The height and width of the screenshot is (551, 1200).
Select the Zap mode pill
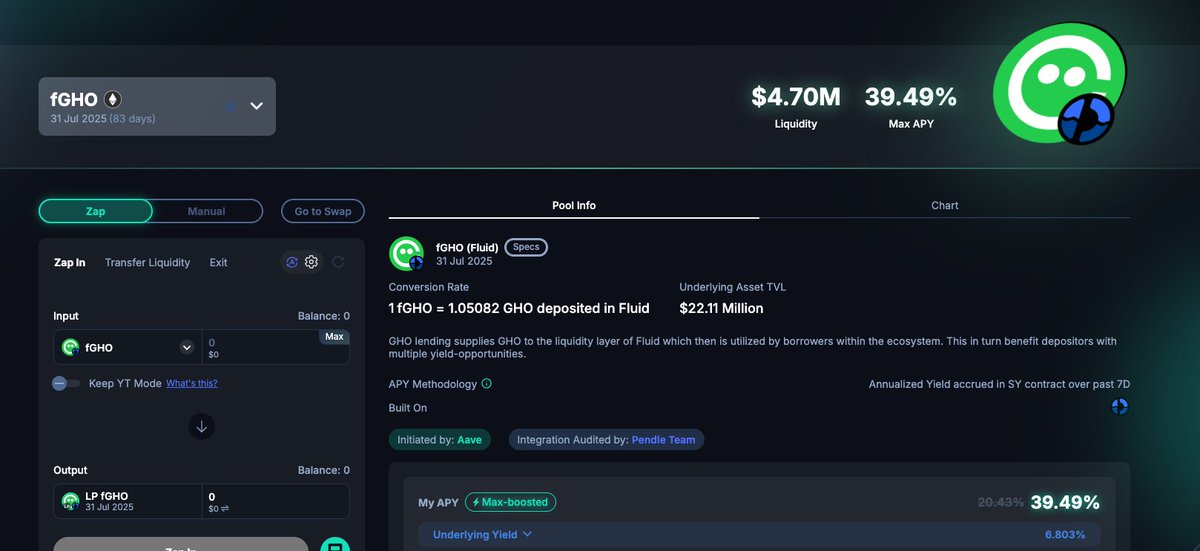point(95,211)
